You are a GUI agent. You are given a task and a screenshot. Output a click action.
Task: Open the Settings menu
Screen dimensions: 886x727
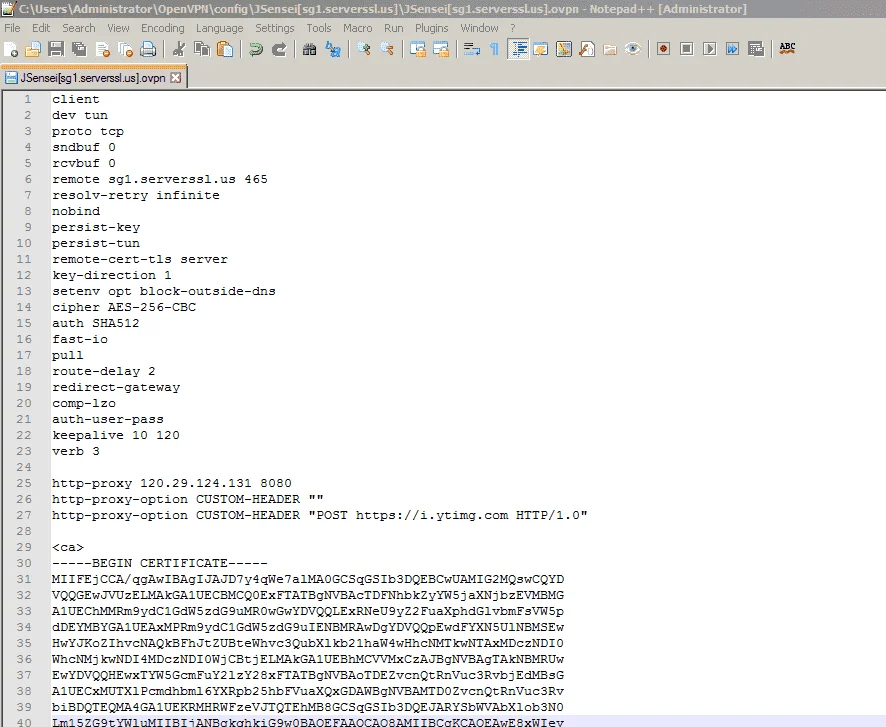(x=275, y=28)
